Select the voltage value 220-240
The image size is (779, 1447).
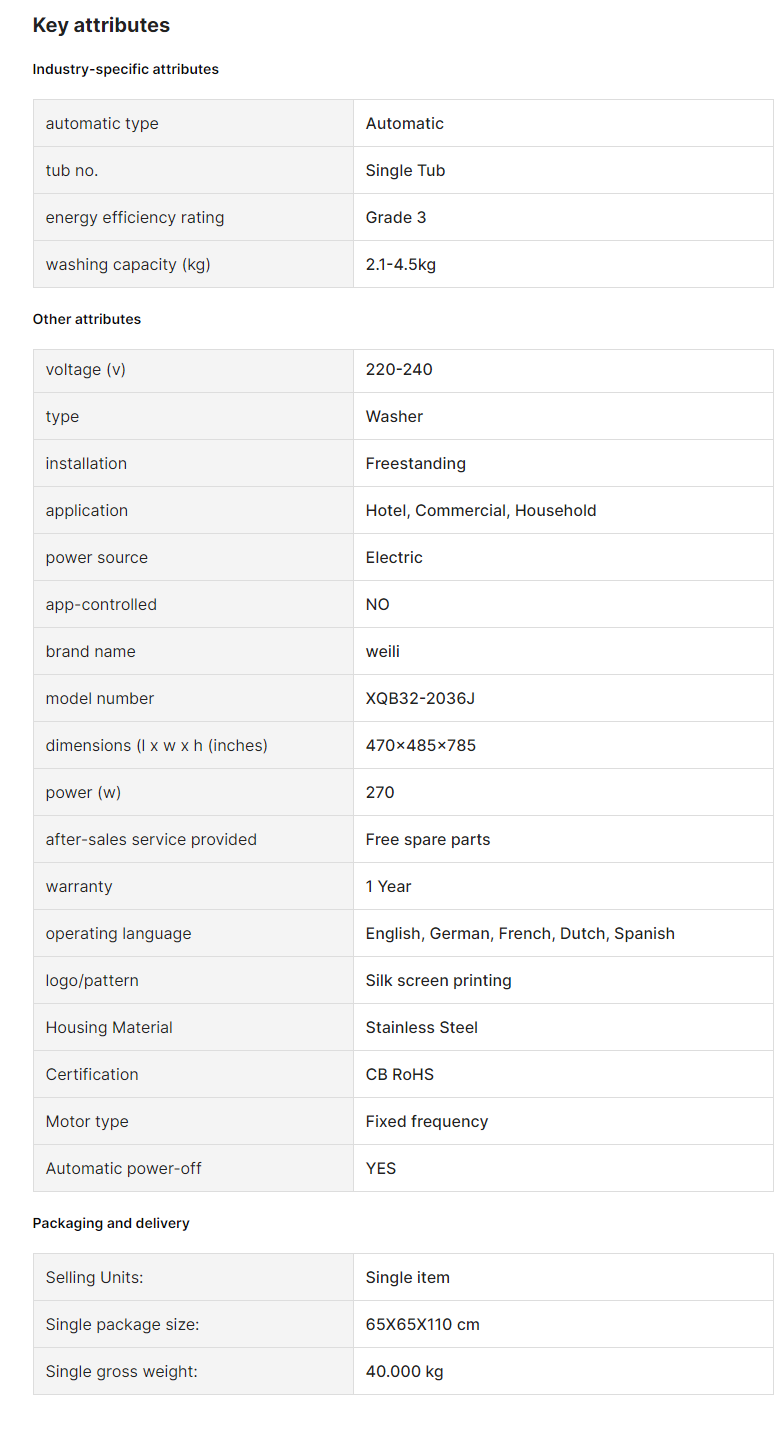click(x=399, y=369)
